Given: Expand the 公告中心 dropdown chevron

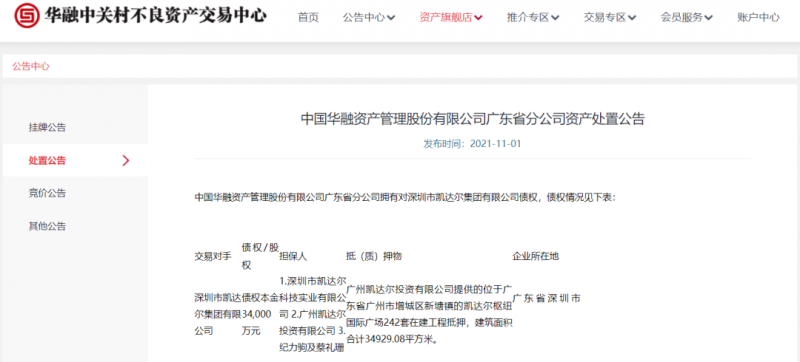Looking at the screenshot, I should [x=391, y=18].
